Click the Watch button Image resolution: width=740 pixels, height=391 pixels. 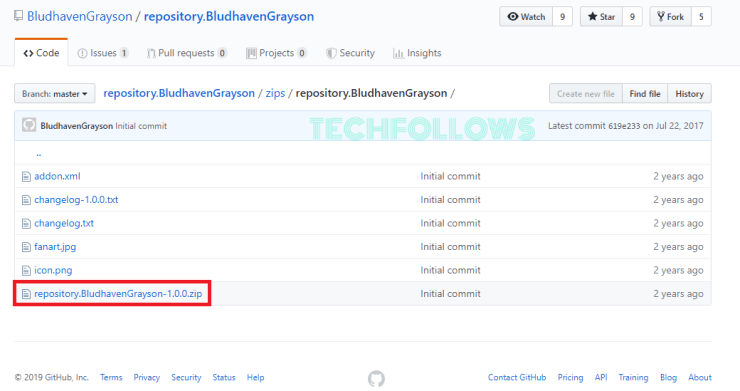(x=526, y=17)
